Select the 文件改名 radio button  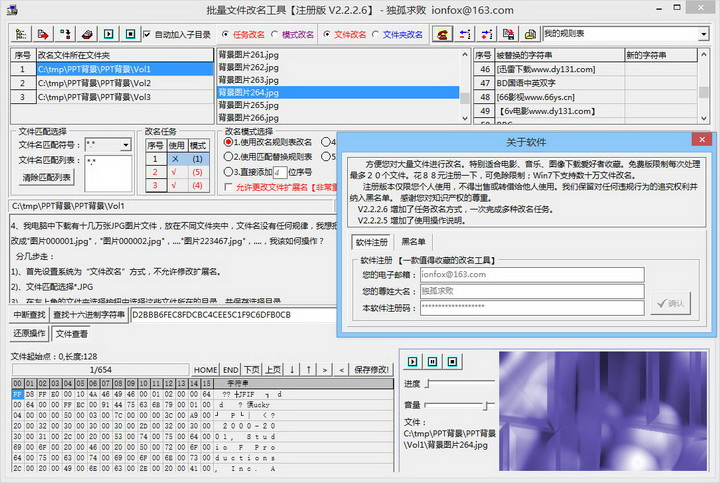click(x=326, y=34)
